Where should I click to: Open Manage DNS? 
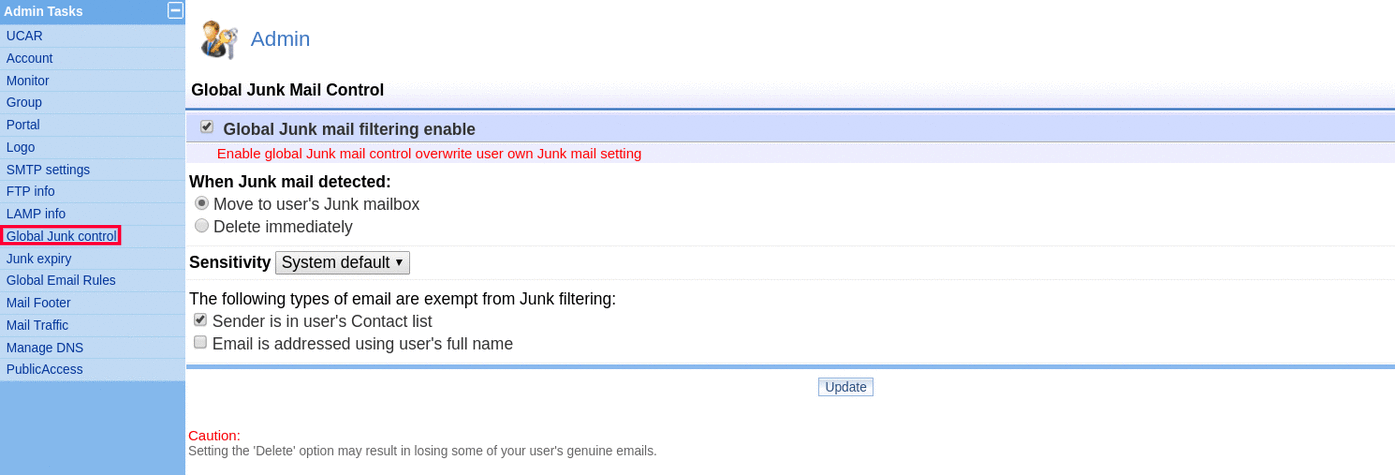45,347
